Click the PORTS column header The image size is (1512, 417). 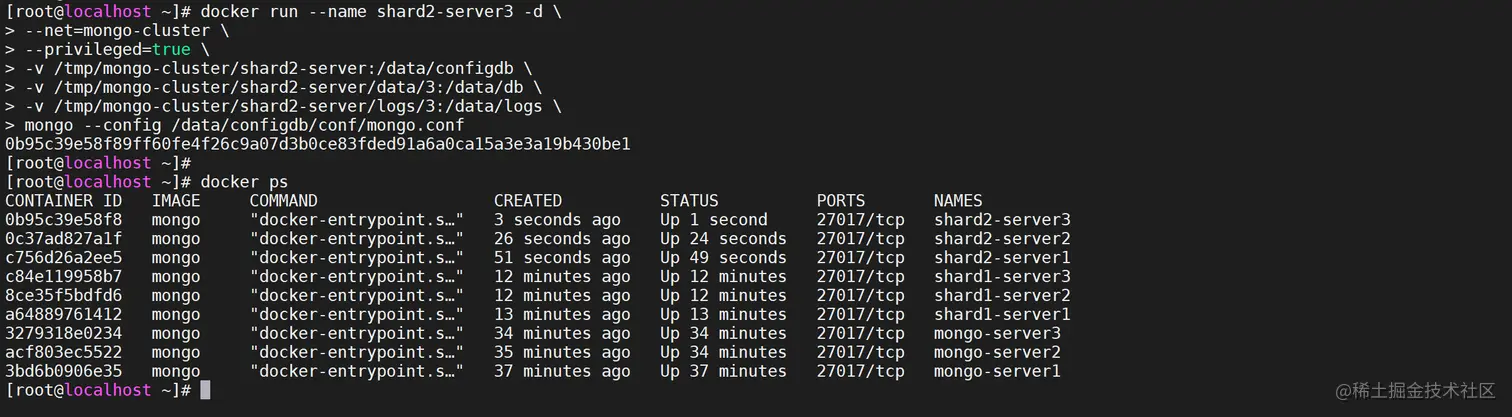tap(841, 200)
